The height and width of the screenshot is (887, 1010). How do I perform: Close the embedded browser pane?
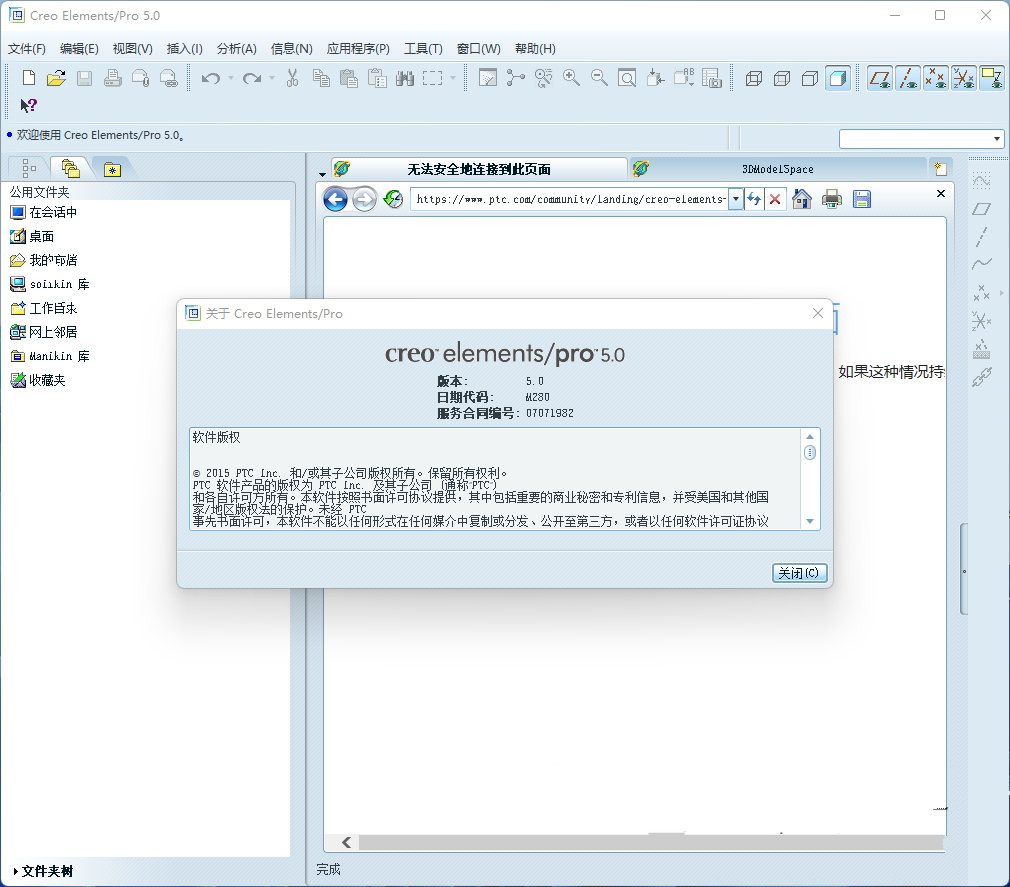[940, 193]
